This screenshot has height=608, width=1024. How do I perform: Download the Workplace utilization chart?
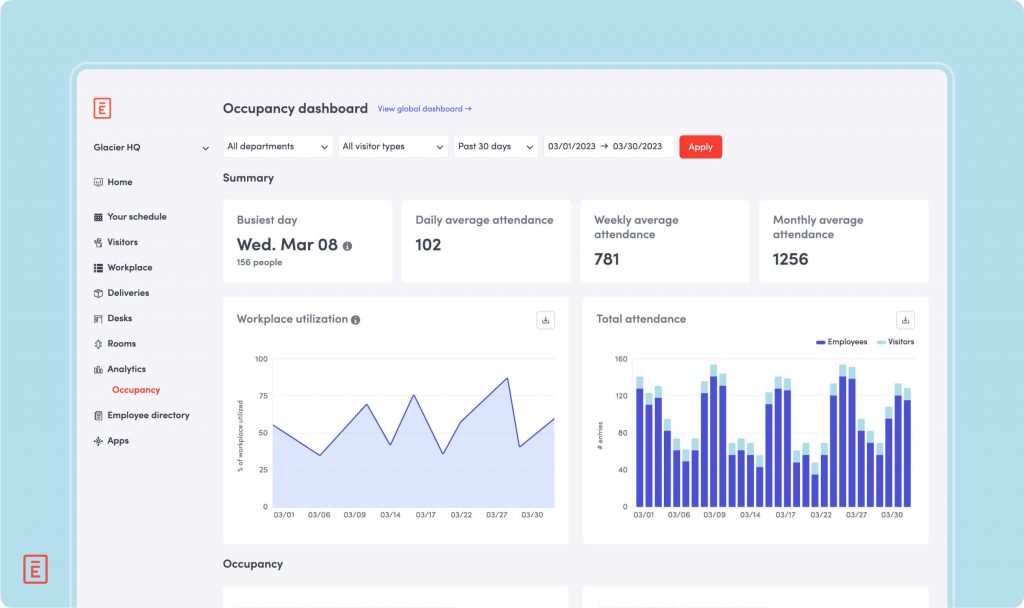tap(546, 320)
